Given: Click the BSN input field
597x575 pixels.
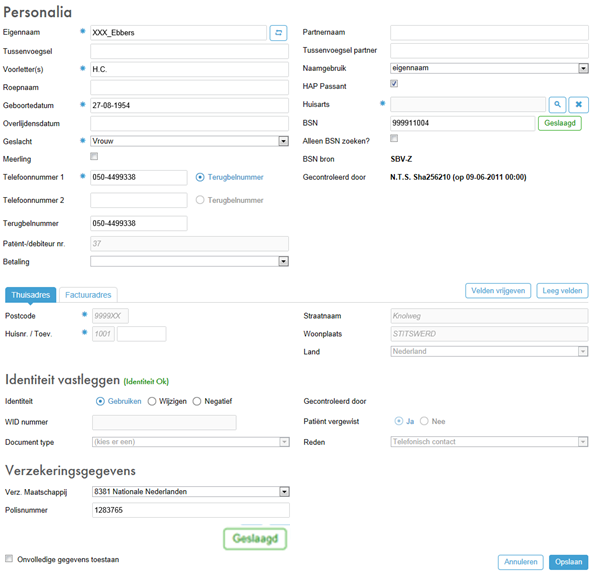Looking at the screenshot, I should 463,123.
